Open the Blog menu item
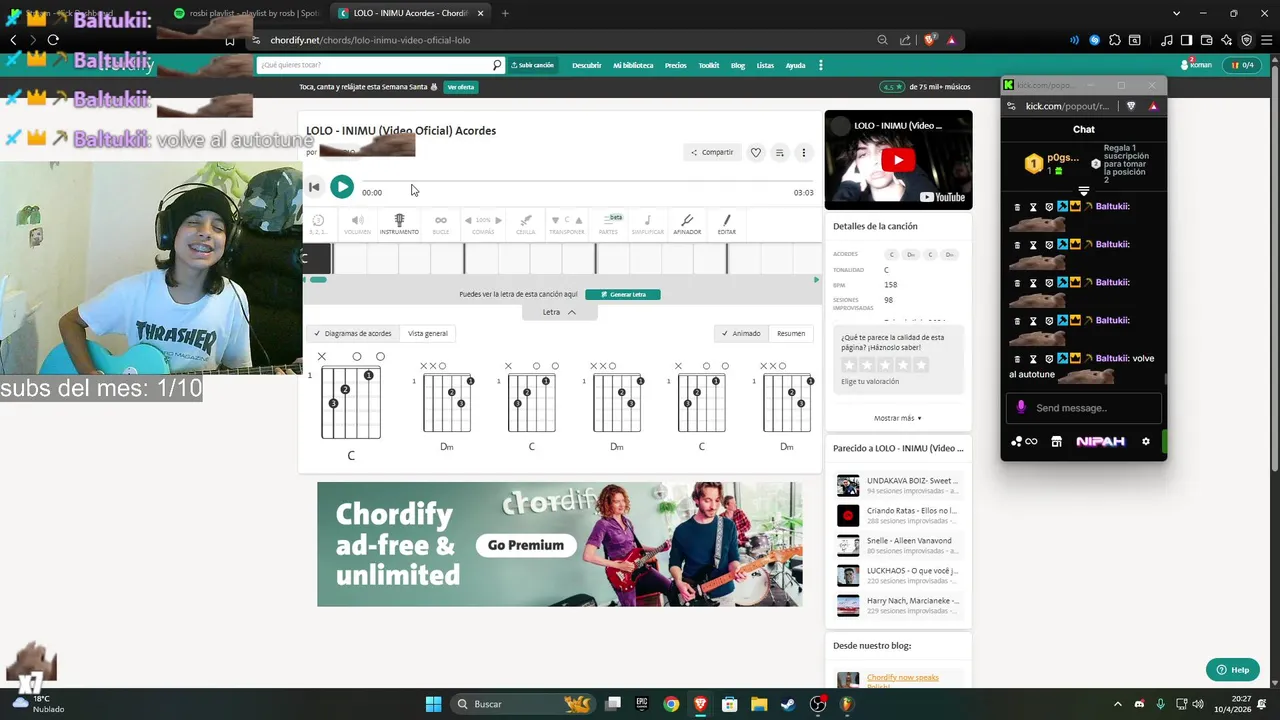Image resolution: width=1280 pixels, height=720 pixels. 738,65
